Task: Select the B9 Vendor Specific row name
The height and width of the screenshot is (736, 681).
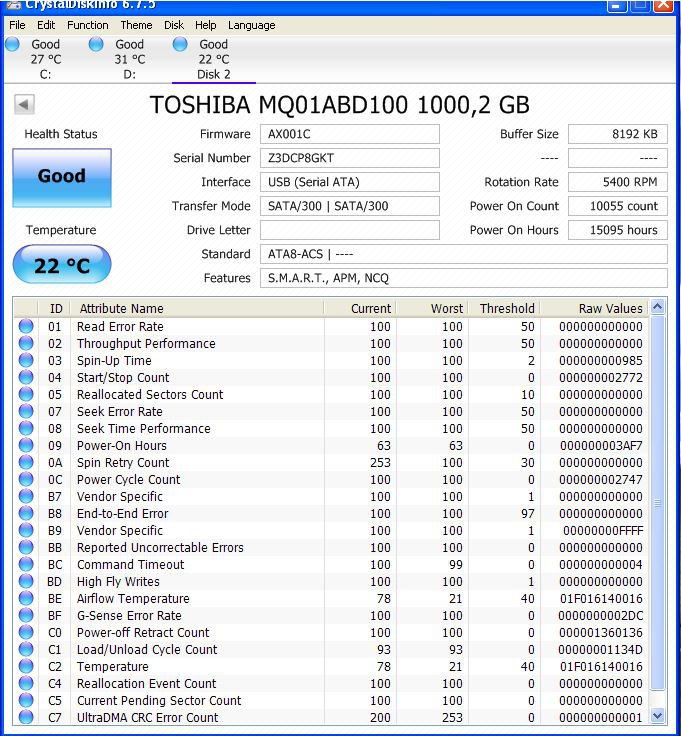Action: point(120,530)
